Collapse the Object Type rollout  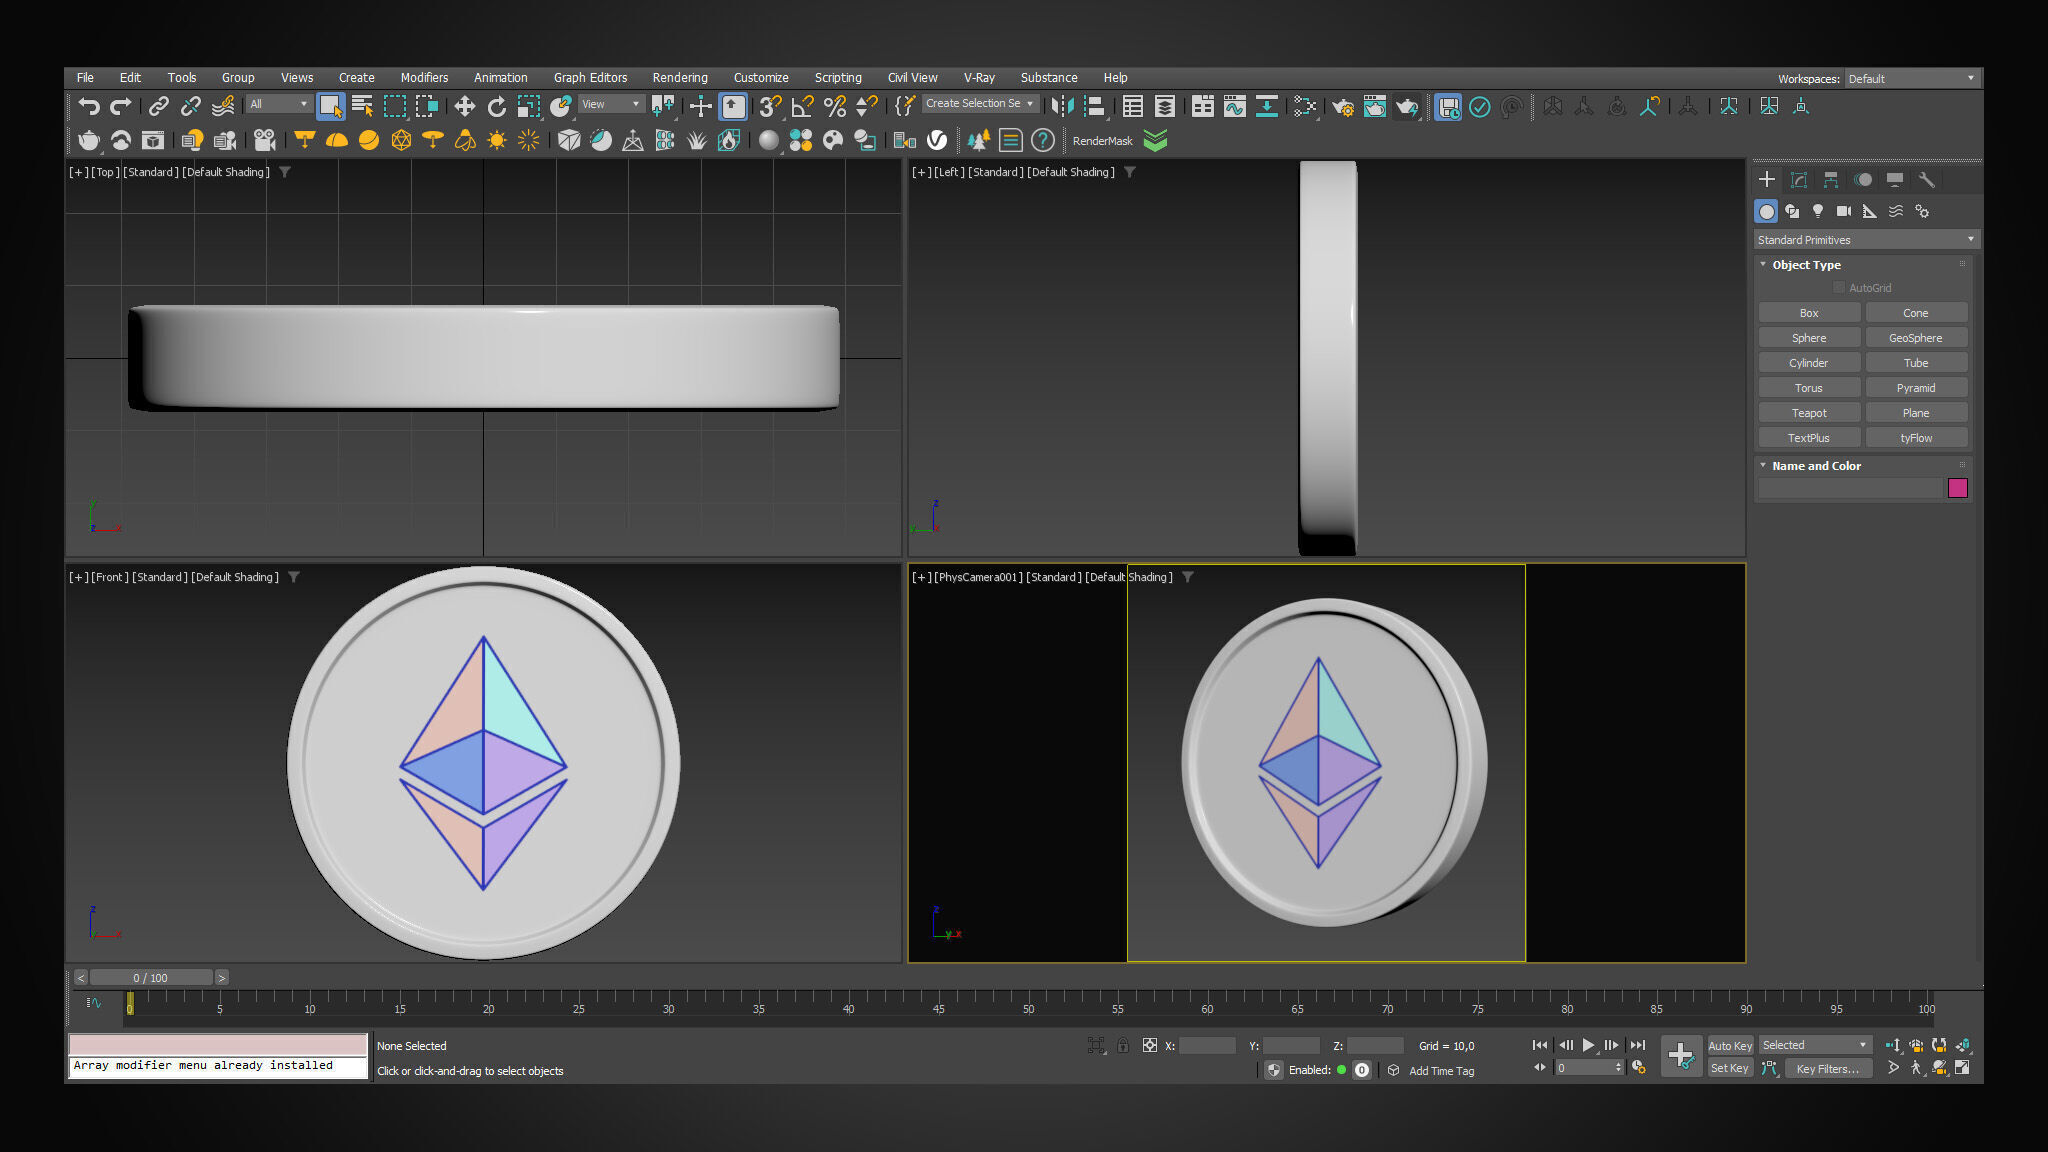point(1806,265)
